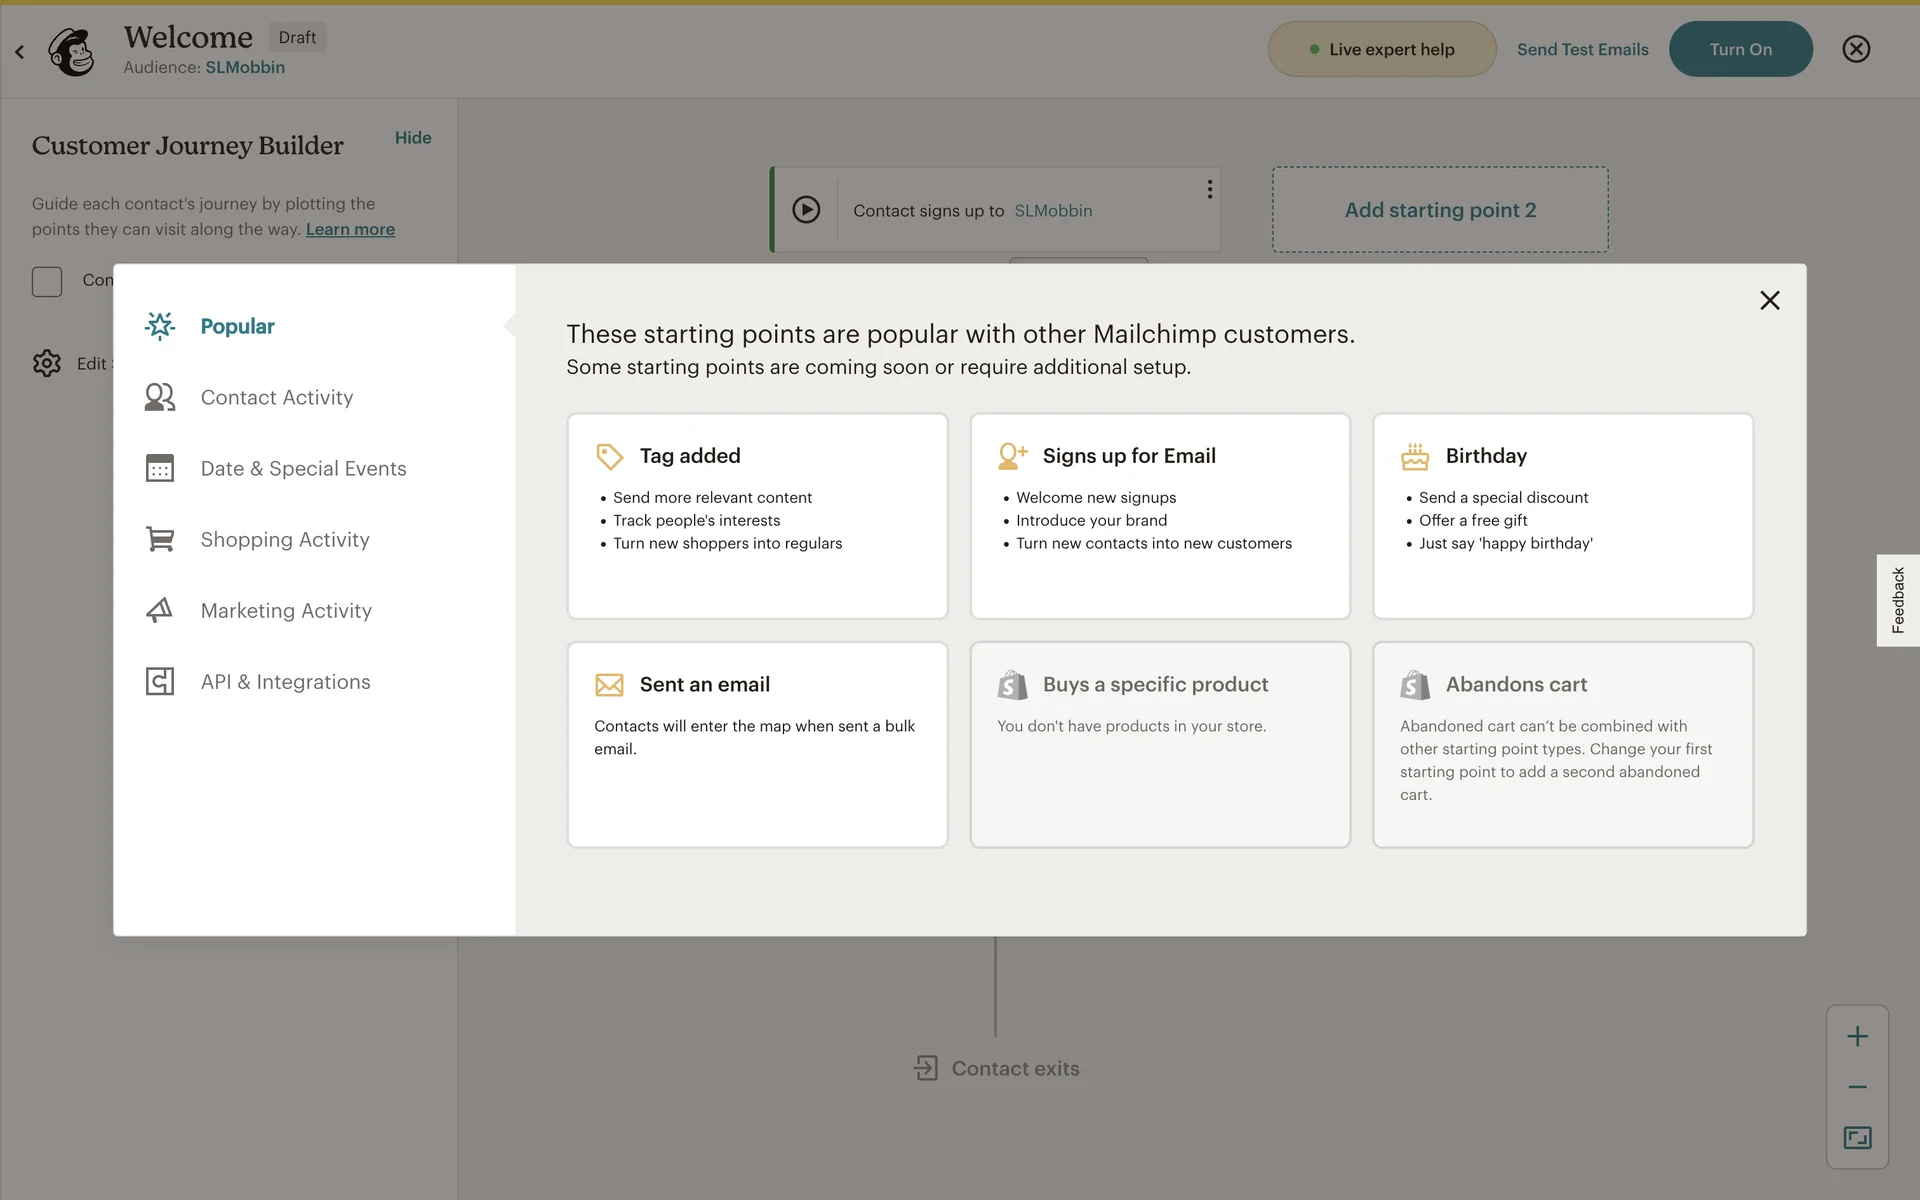1920x1200 pixels.
Task: Toggle the checkbox in the left sidebar
Action: pos(47,281)
